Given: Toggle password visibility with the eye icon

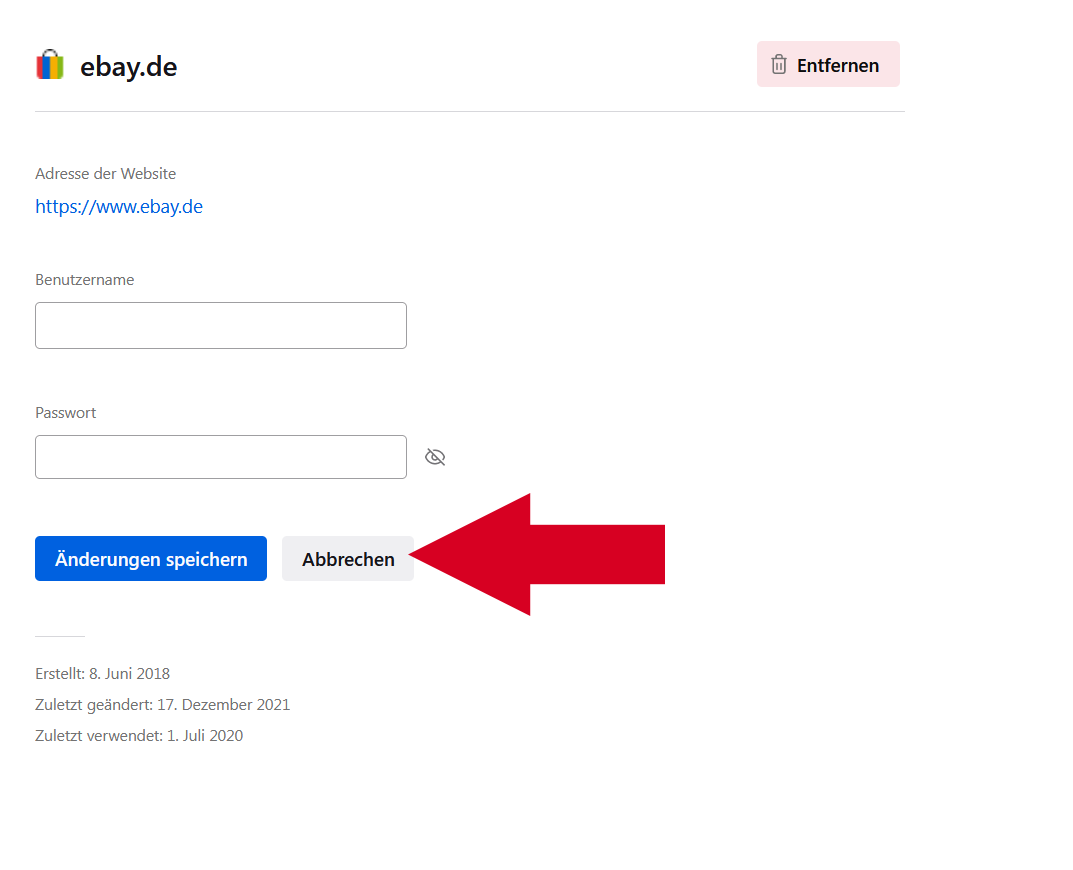Looking at the screenshot, I should tap(435, 457).
